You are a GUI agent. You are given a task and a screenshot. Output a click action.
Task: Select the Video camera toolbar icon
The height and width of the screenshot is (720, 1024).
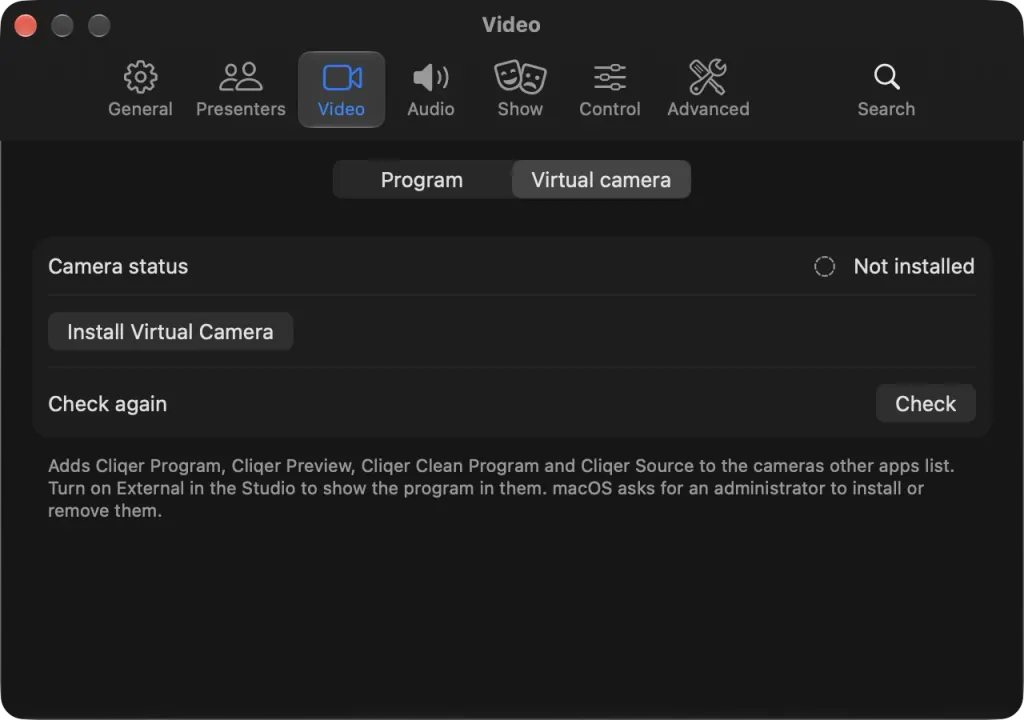[342, 90]
